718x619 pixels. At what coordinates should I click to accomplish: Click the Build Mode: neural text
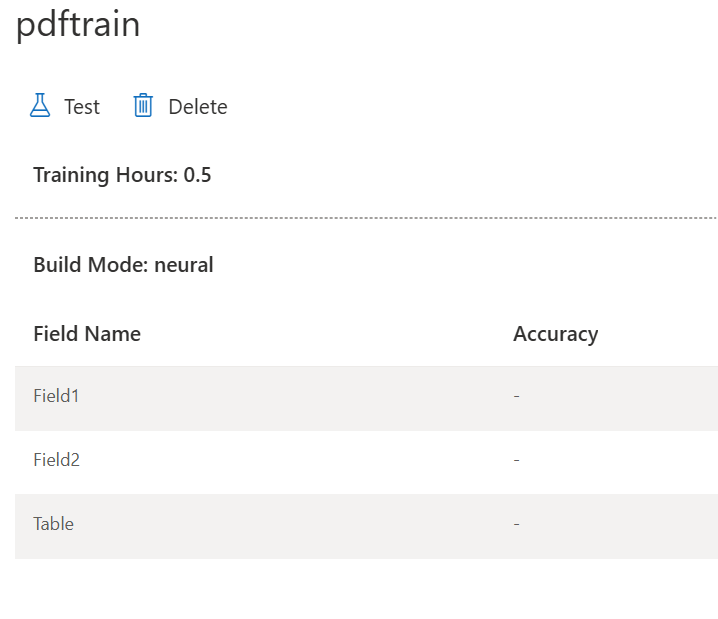coord(124,265)
